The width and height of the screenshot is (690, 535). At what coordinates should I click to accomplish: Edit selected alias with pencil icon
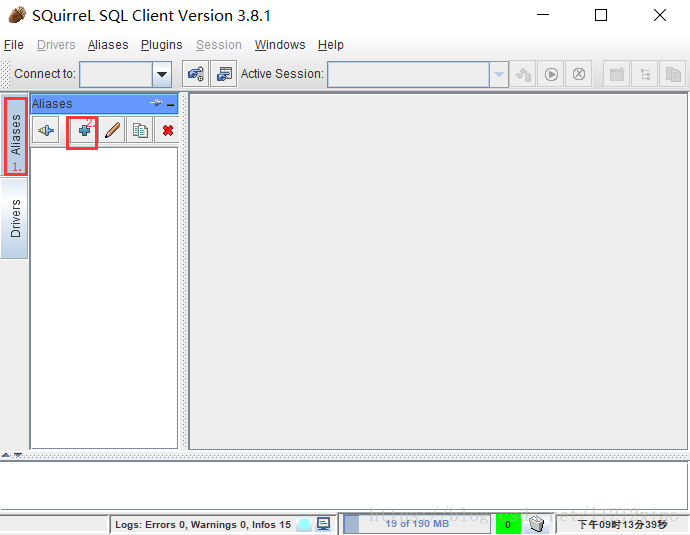coord(112,130)
